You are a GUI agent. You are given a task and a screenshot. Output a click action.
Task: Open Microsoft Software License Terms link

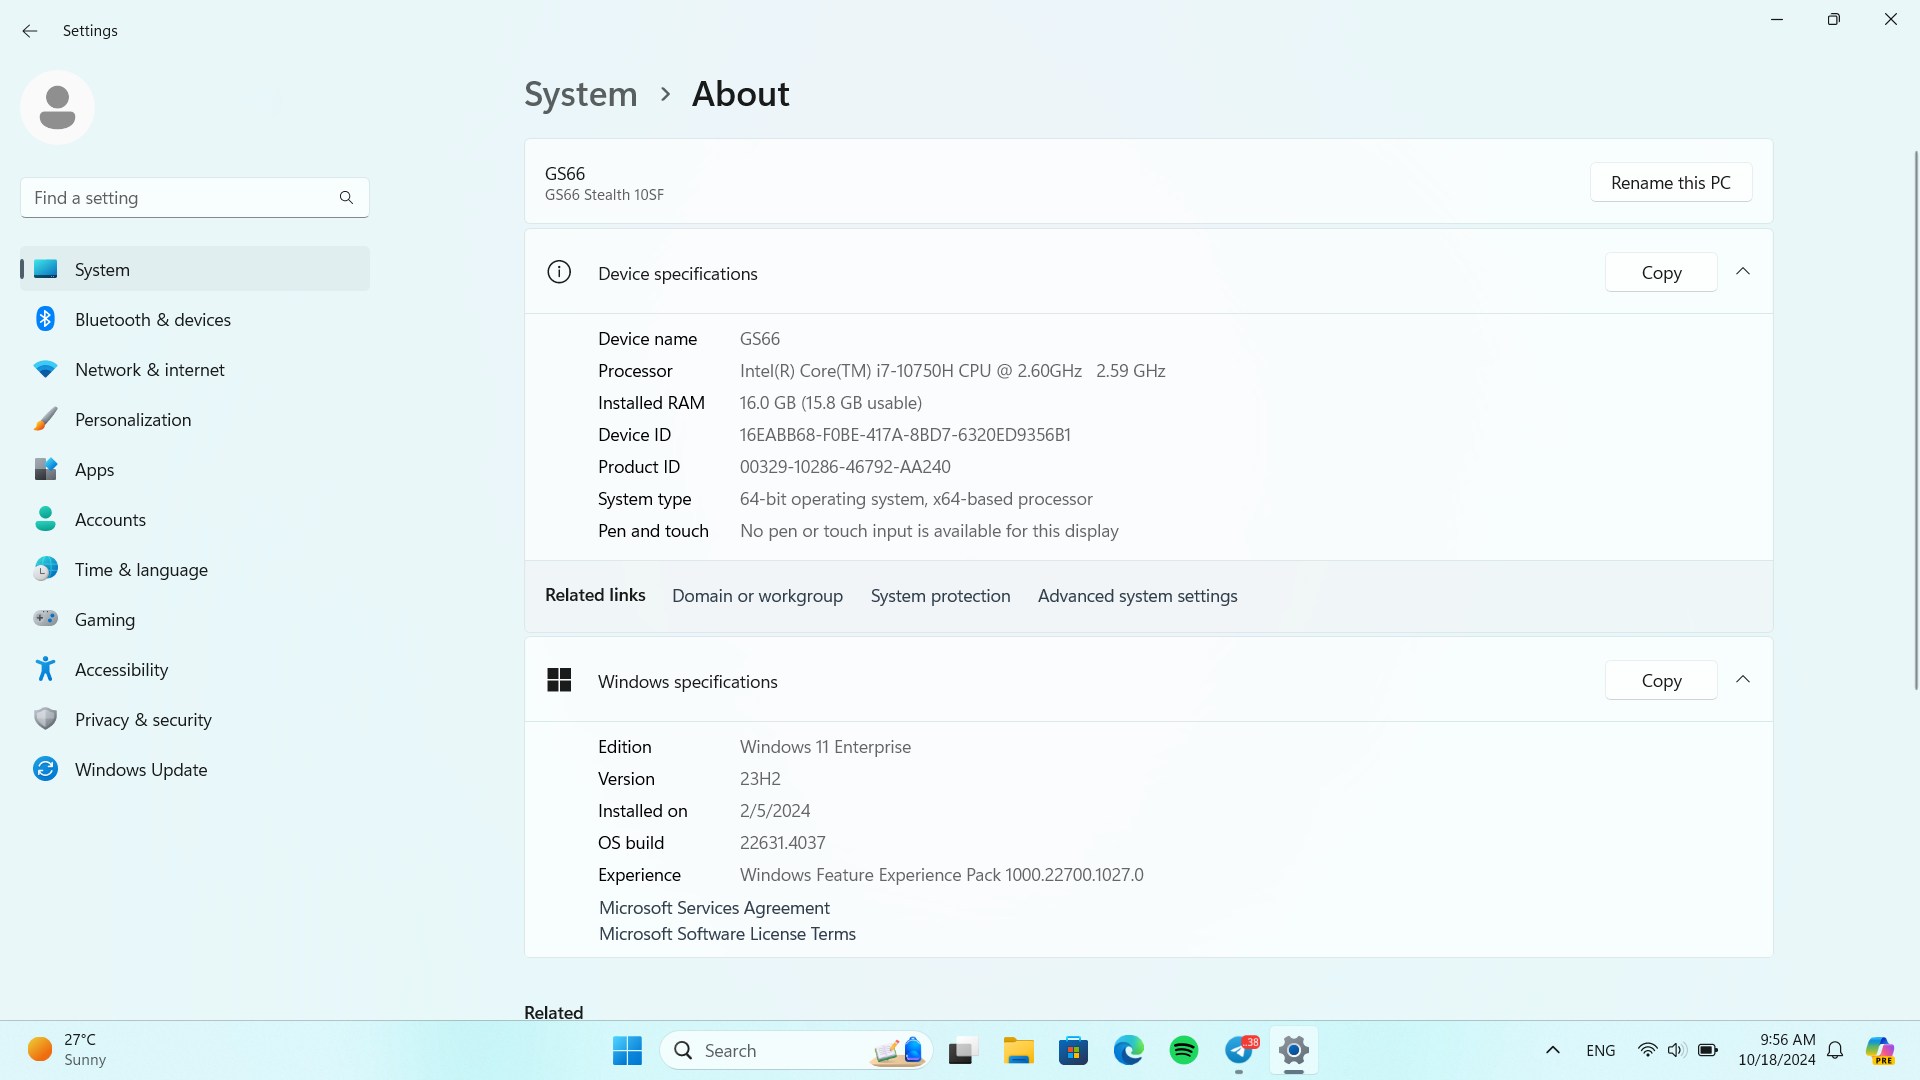tap(727, 934)
